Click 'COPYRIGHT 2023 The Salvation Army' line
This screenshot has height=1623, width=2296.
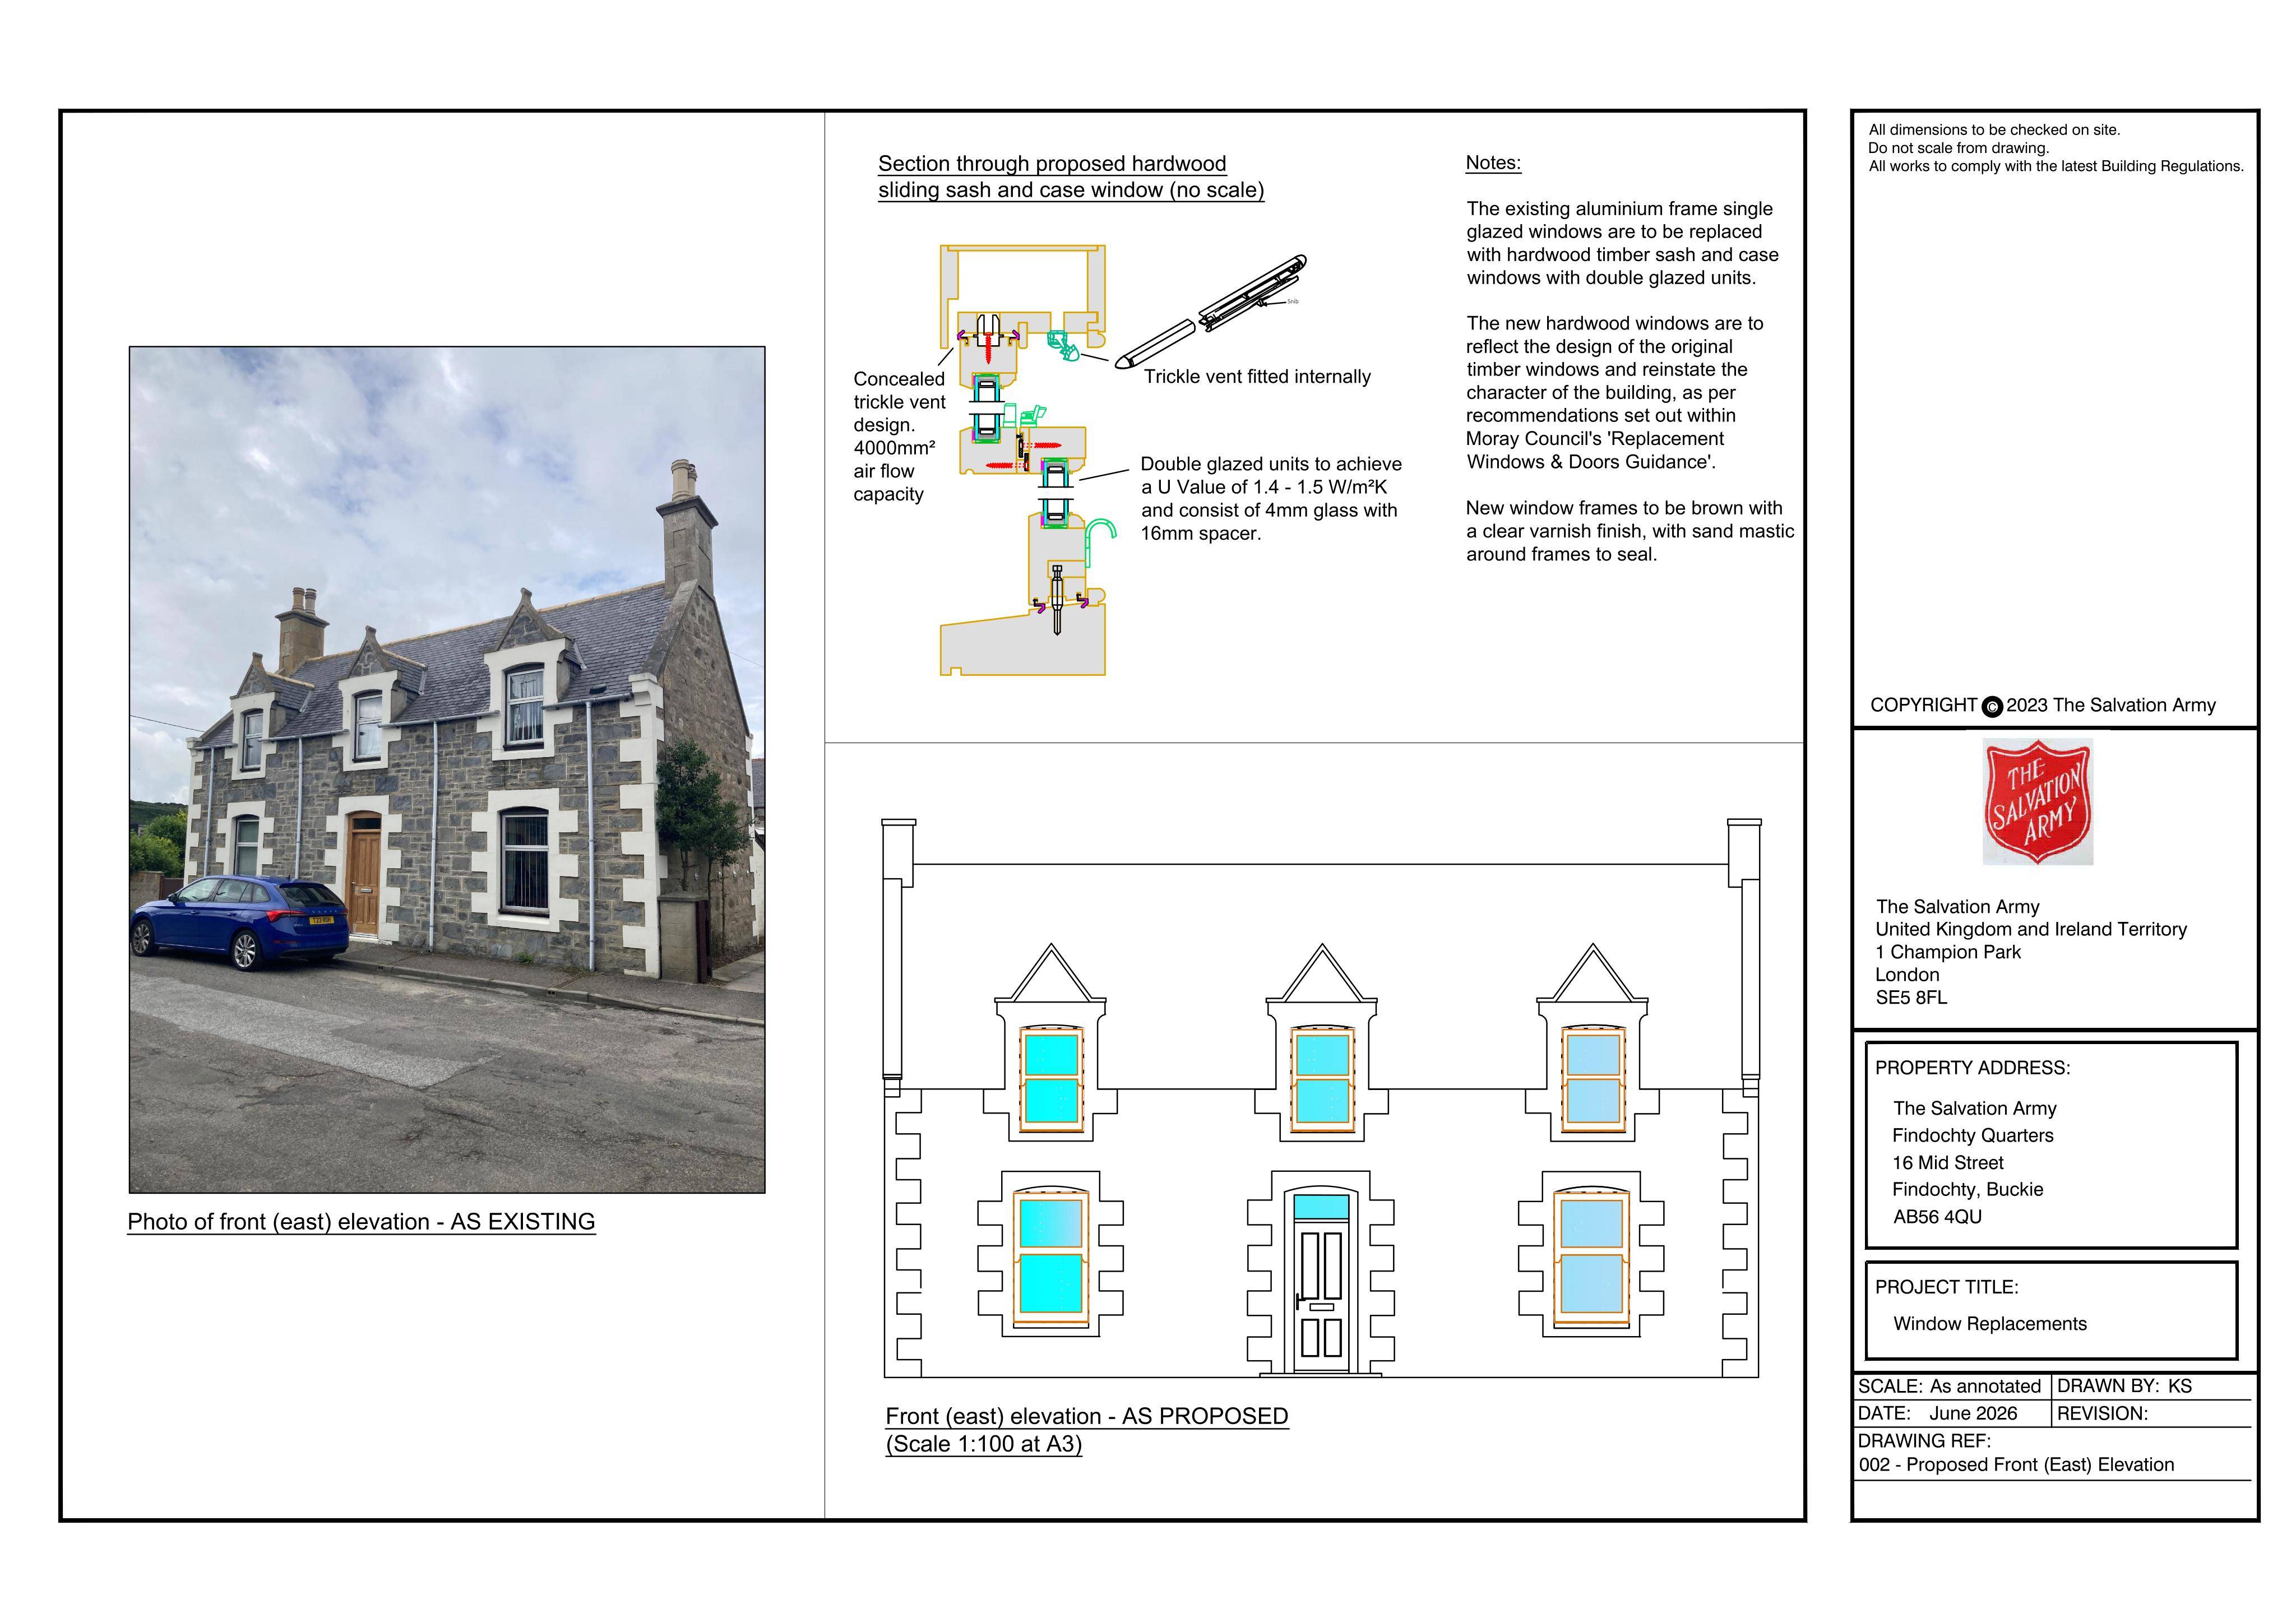pos(2043,706)
